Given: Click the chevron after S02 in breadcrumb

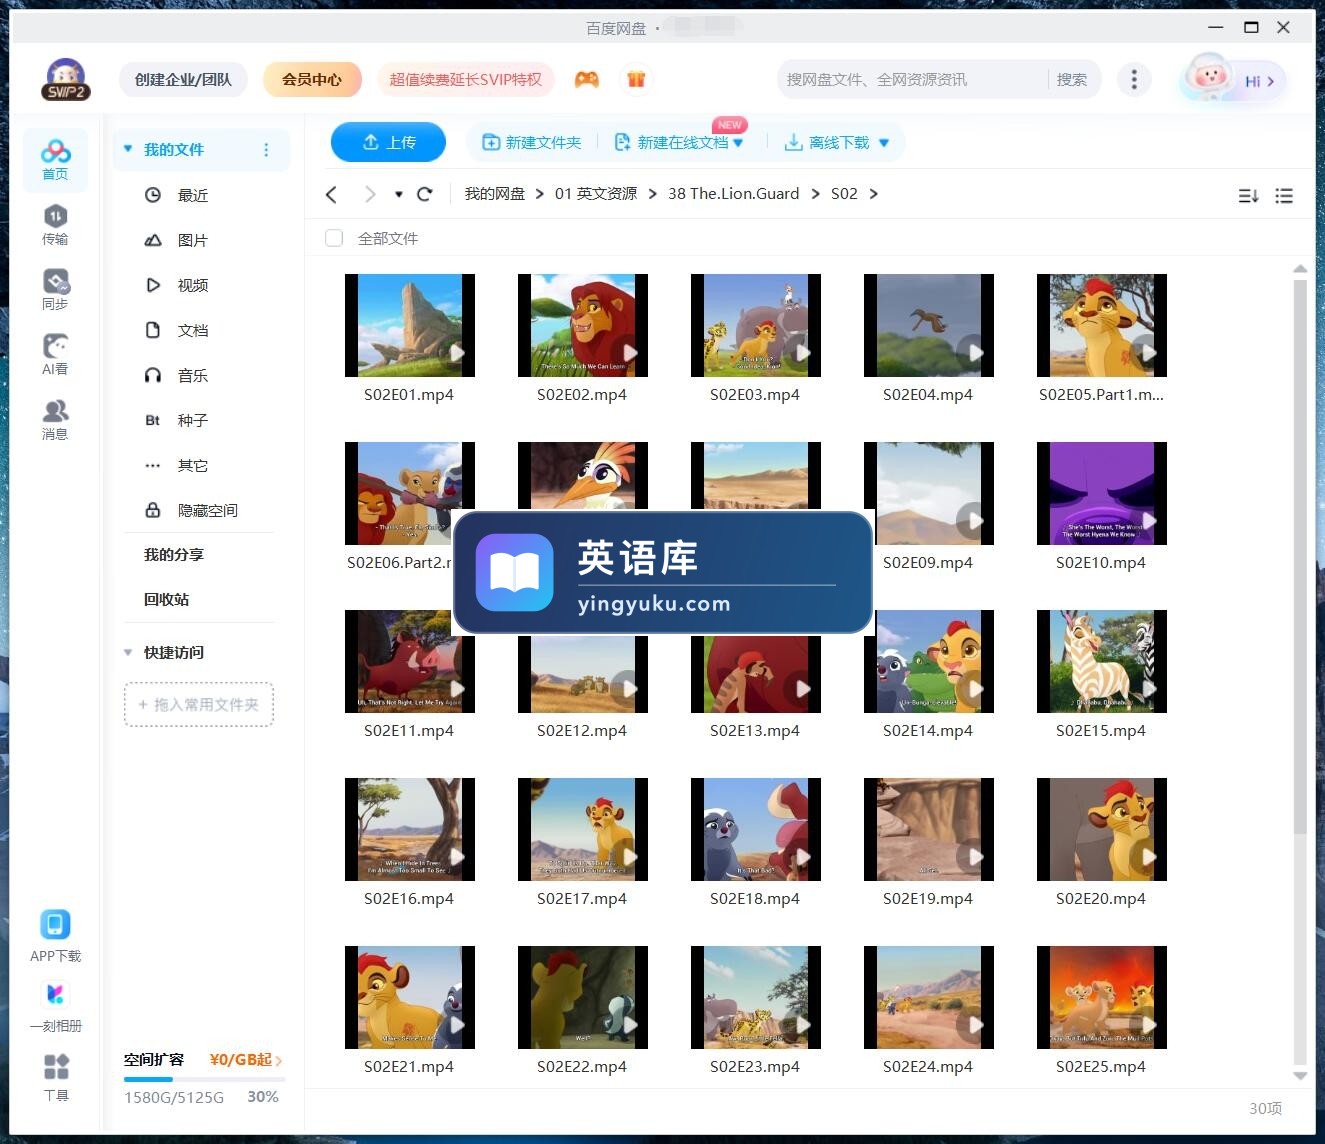Looking at the screenshot, I should 874,194.
